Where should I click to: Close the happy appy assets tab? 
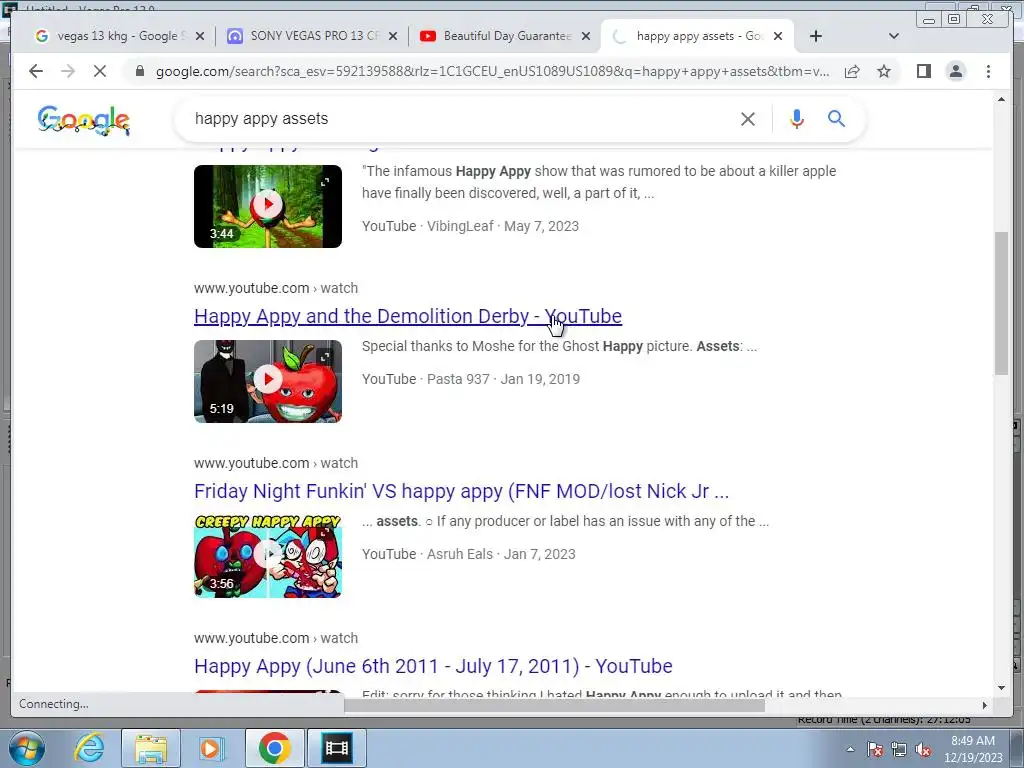click(778, 37)
